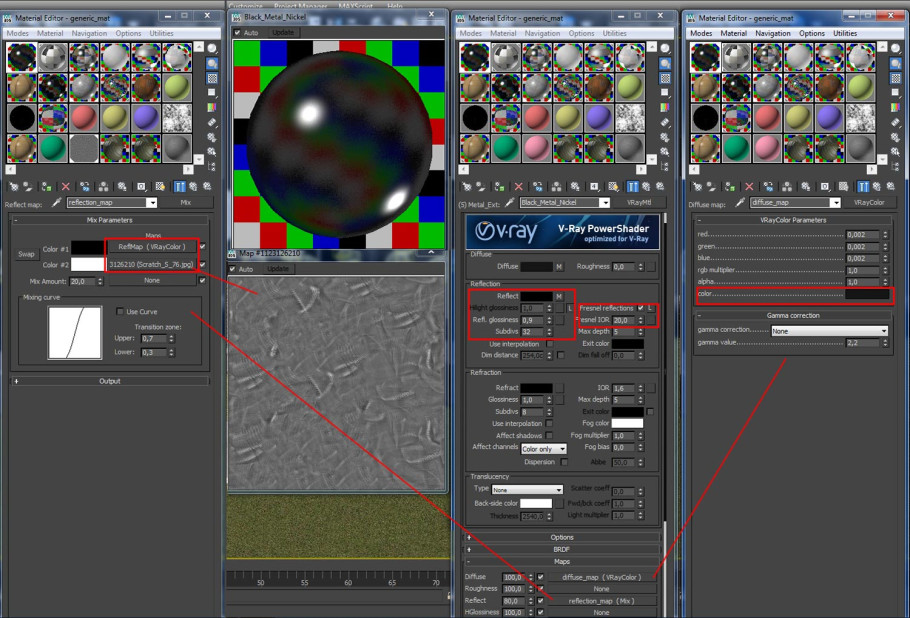Toggle the Mix Amount map enable checkbox
910x618 pixels.
click(x=203, y=280)
